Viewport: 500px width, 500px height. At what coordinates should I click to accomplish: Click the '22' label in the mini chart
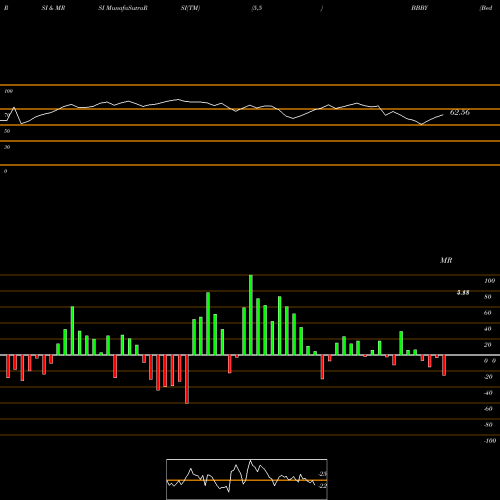coord(322,486)
